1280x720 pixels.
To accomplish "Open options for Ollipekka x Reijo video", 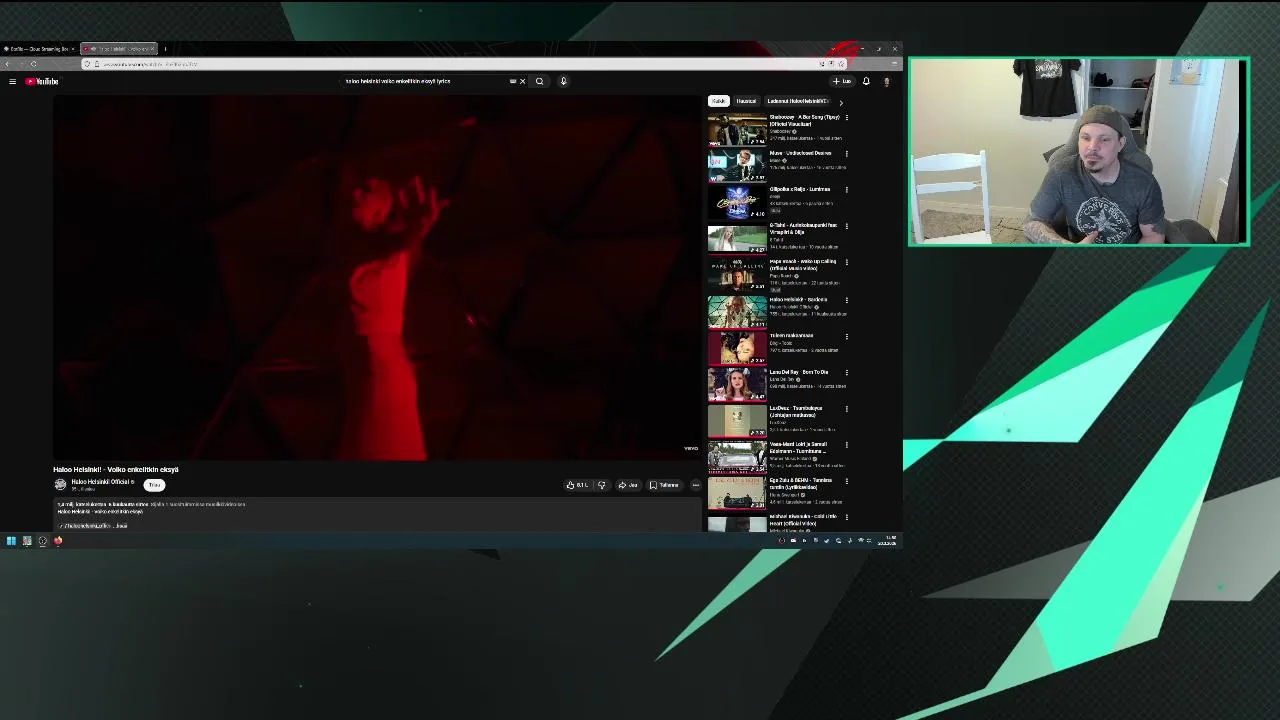I will 847,190.
